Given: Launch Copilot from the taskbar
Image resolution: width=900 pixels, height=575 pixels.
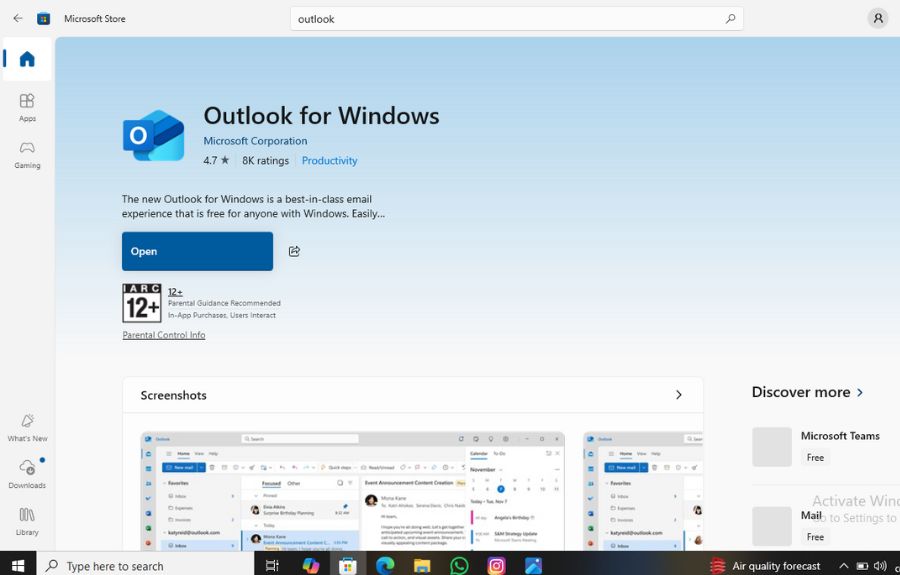Looking at the screenshot, I should pyautogui.click(x=311, y=566).
